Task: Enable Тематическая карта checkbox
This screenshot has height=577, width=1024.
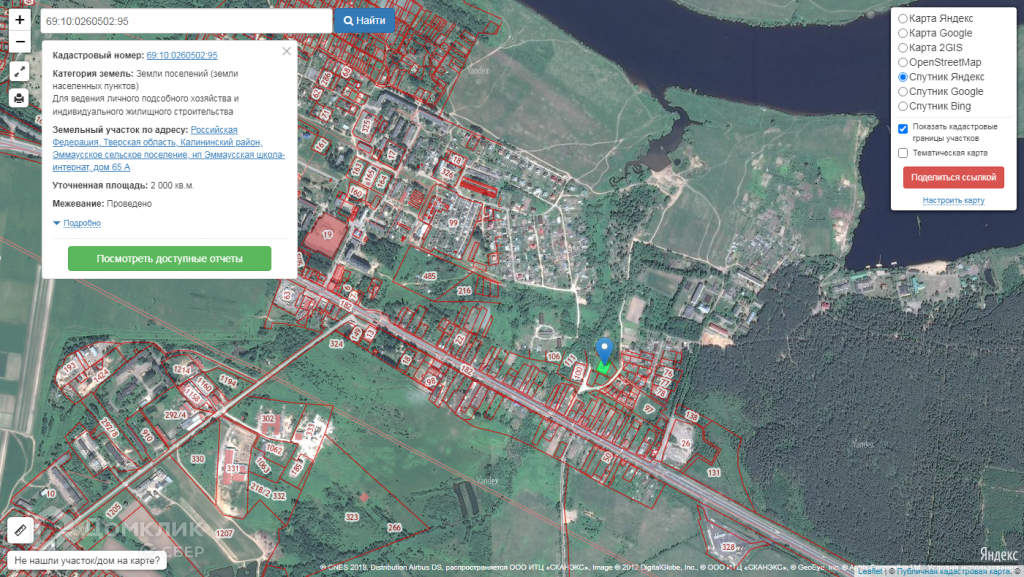Action: [x=903, y=153]
